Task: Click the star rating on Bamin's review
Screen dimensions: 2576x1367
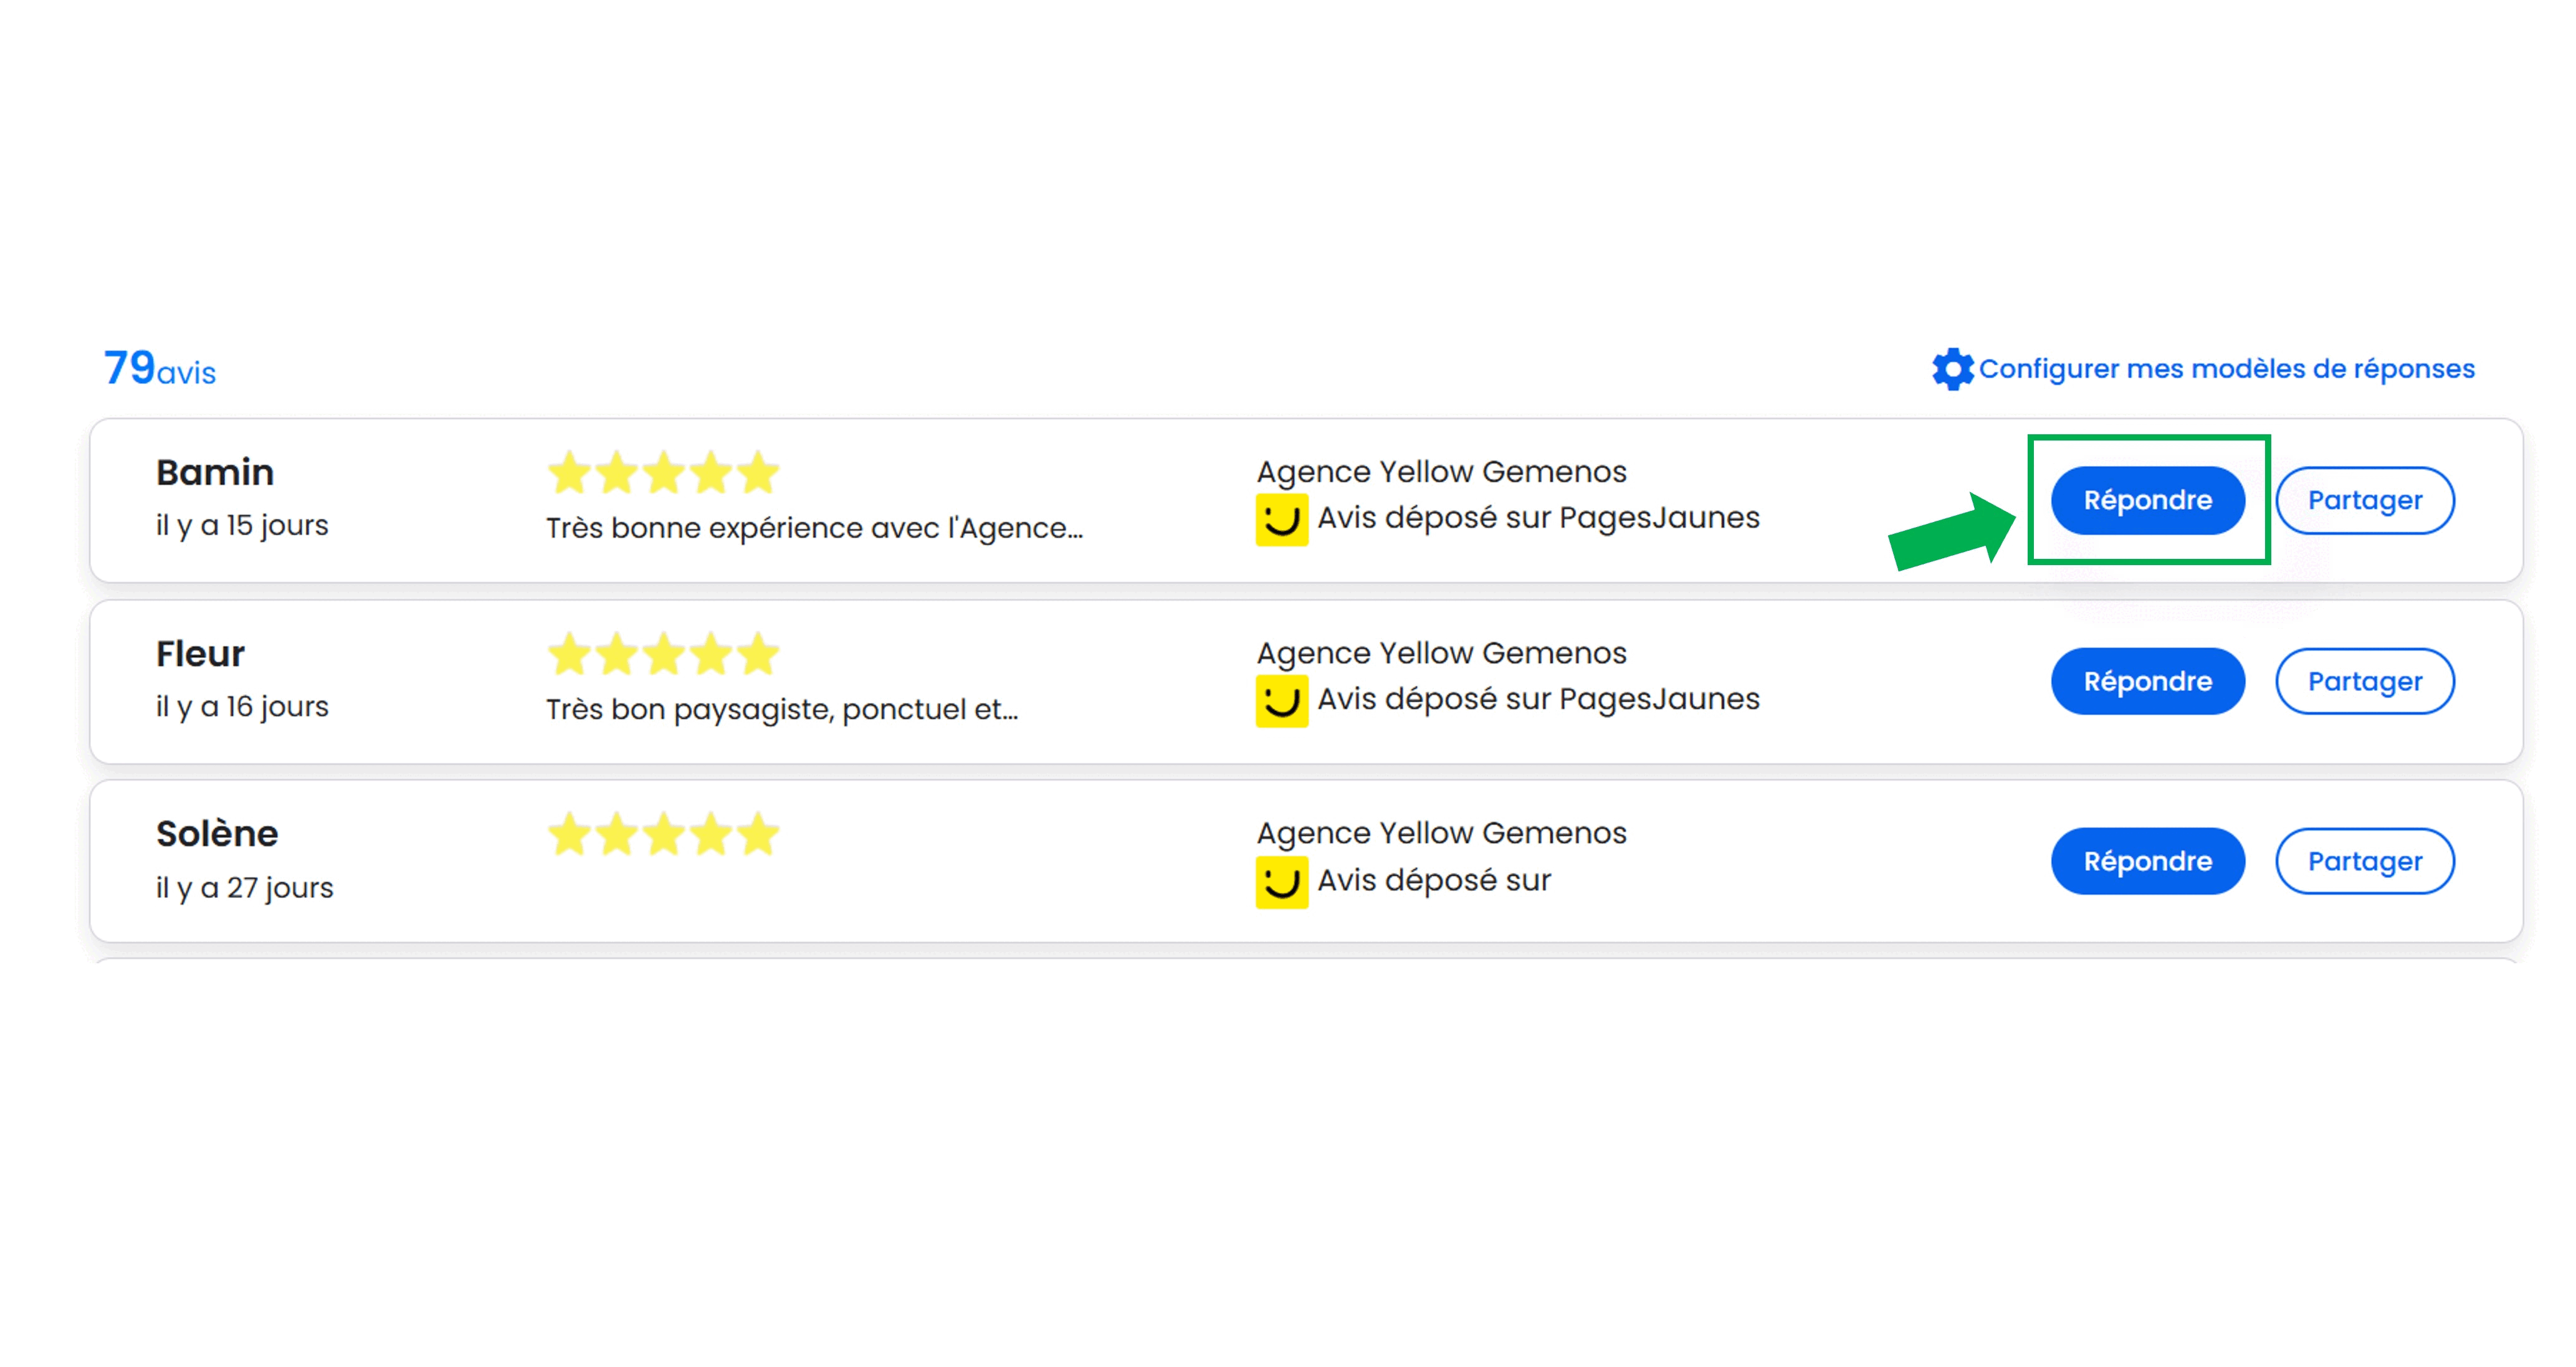Action: coord(663,472)
